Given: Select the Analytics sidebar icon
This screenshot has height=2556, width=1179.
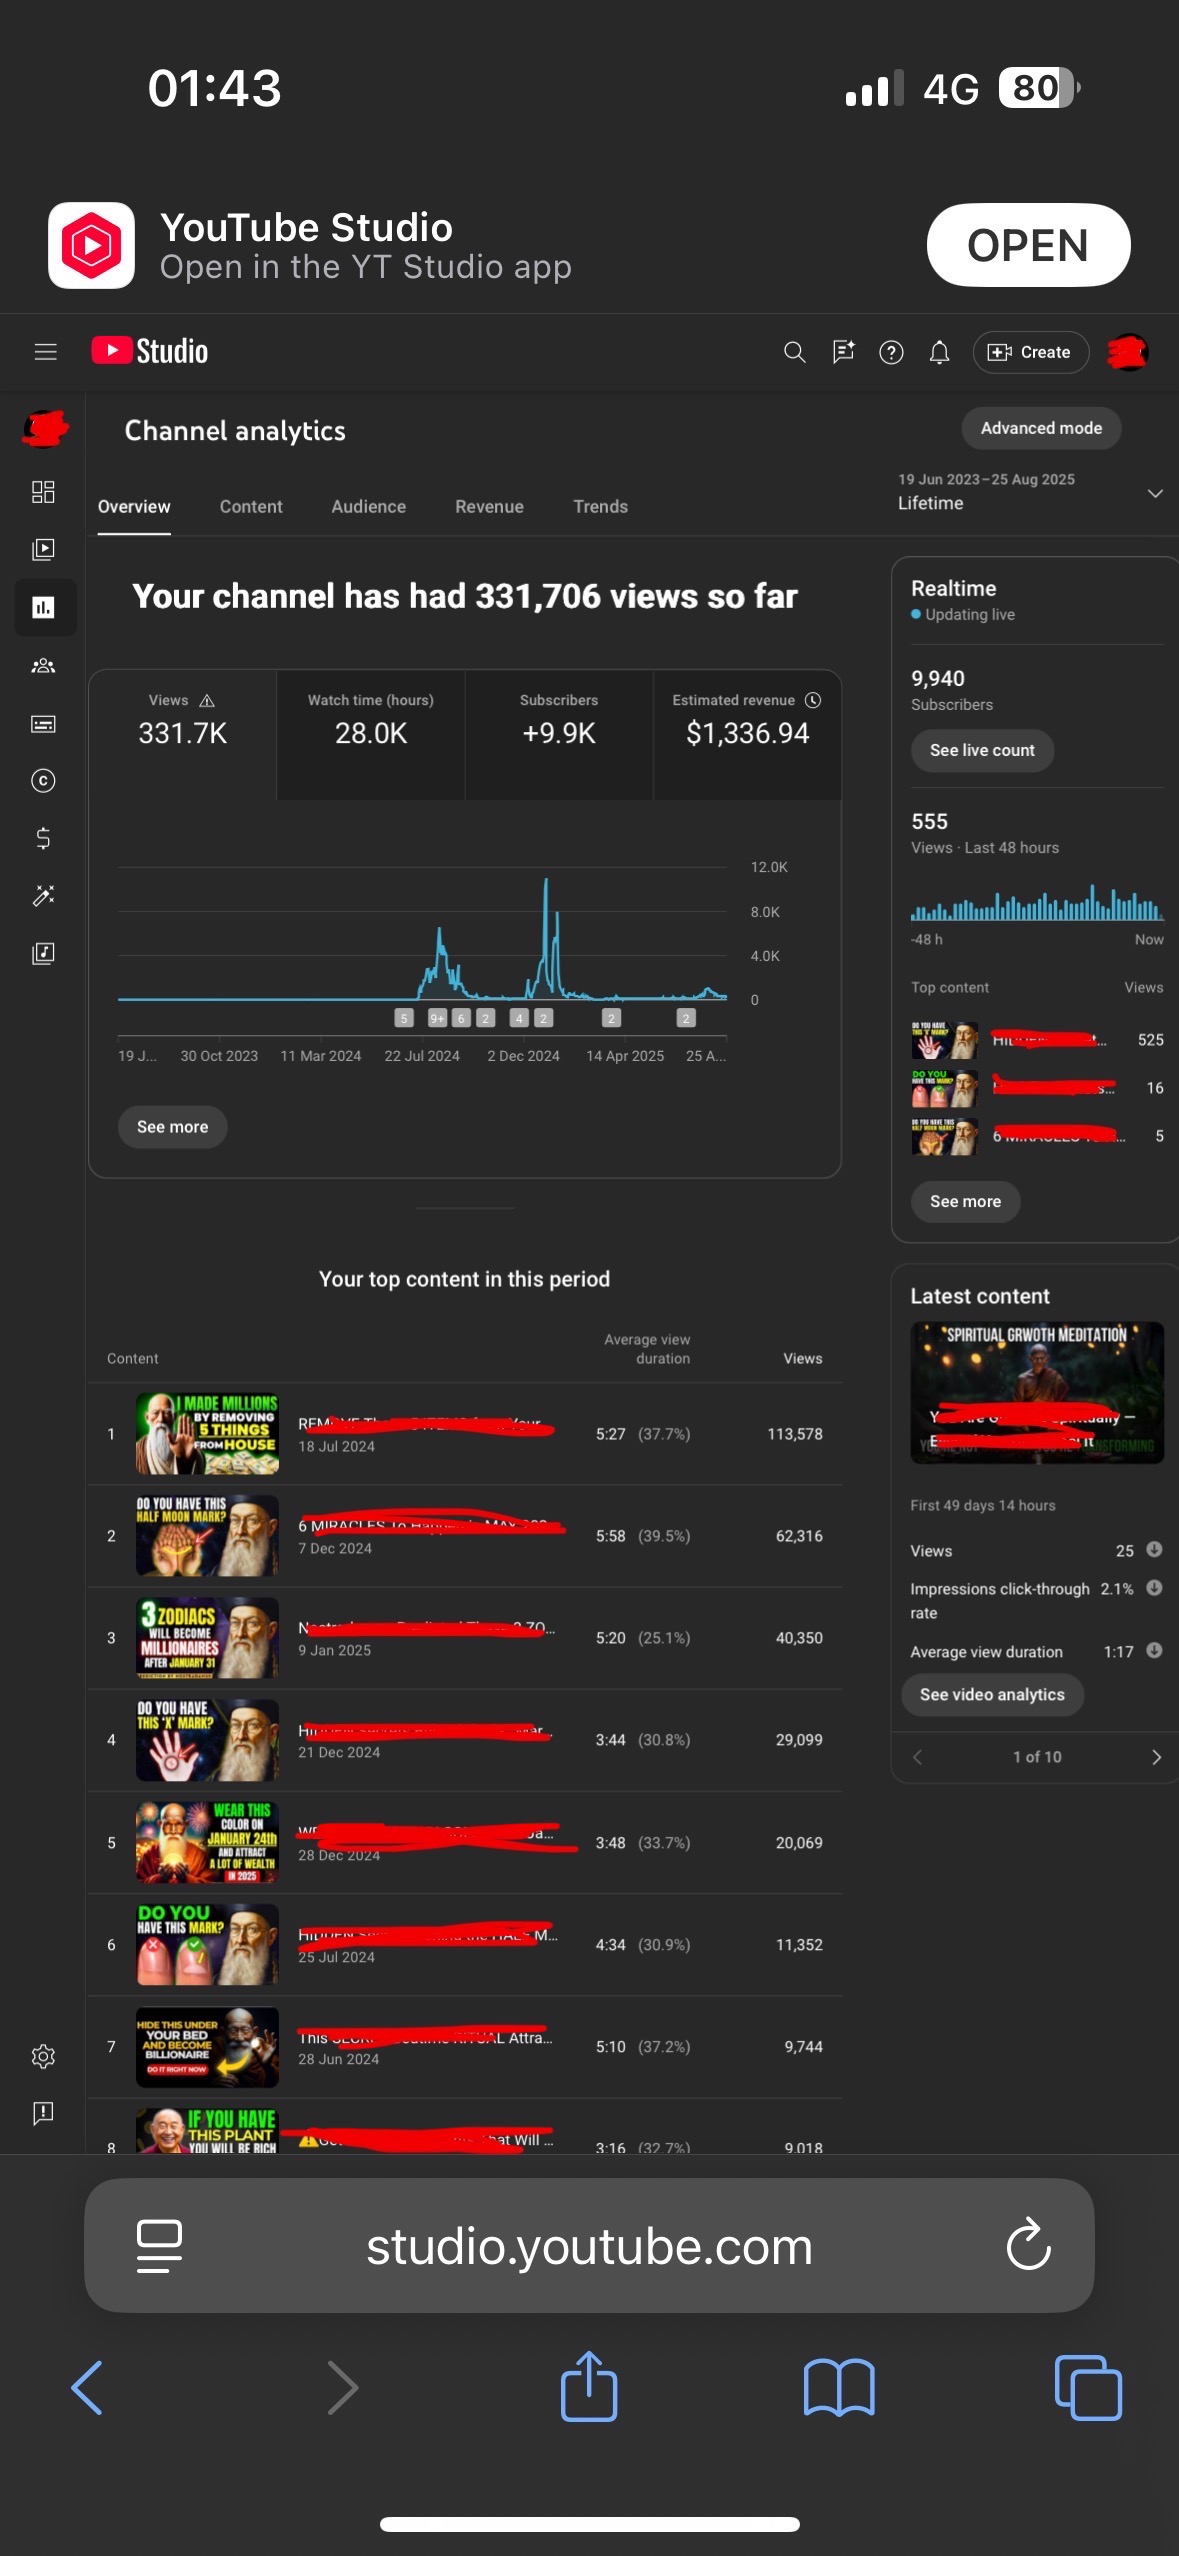Looking at the screenshot, I should tap(44, 607).
